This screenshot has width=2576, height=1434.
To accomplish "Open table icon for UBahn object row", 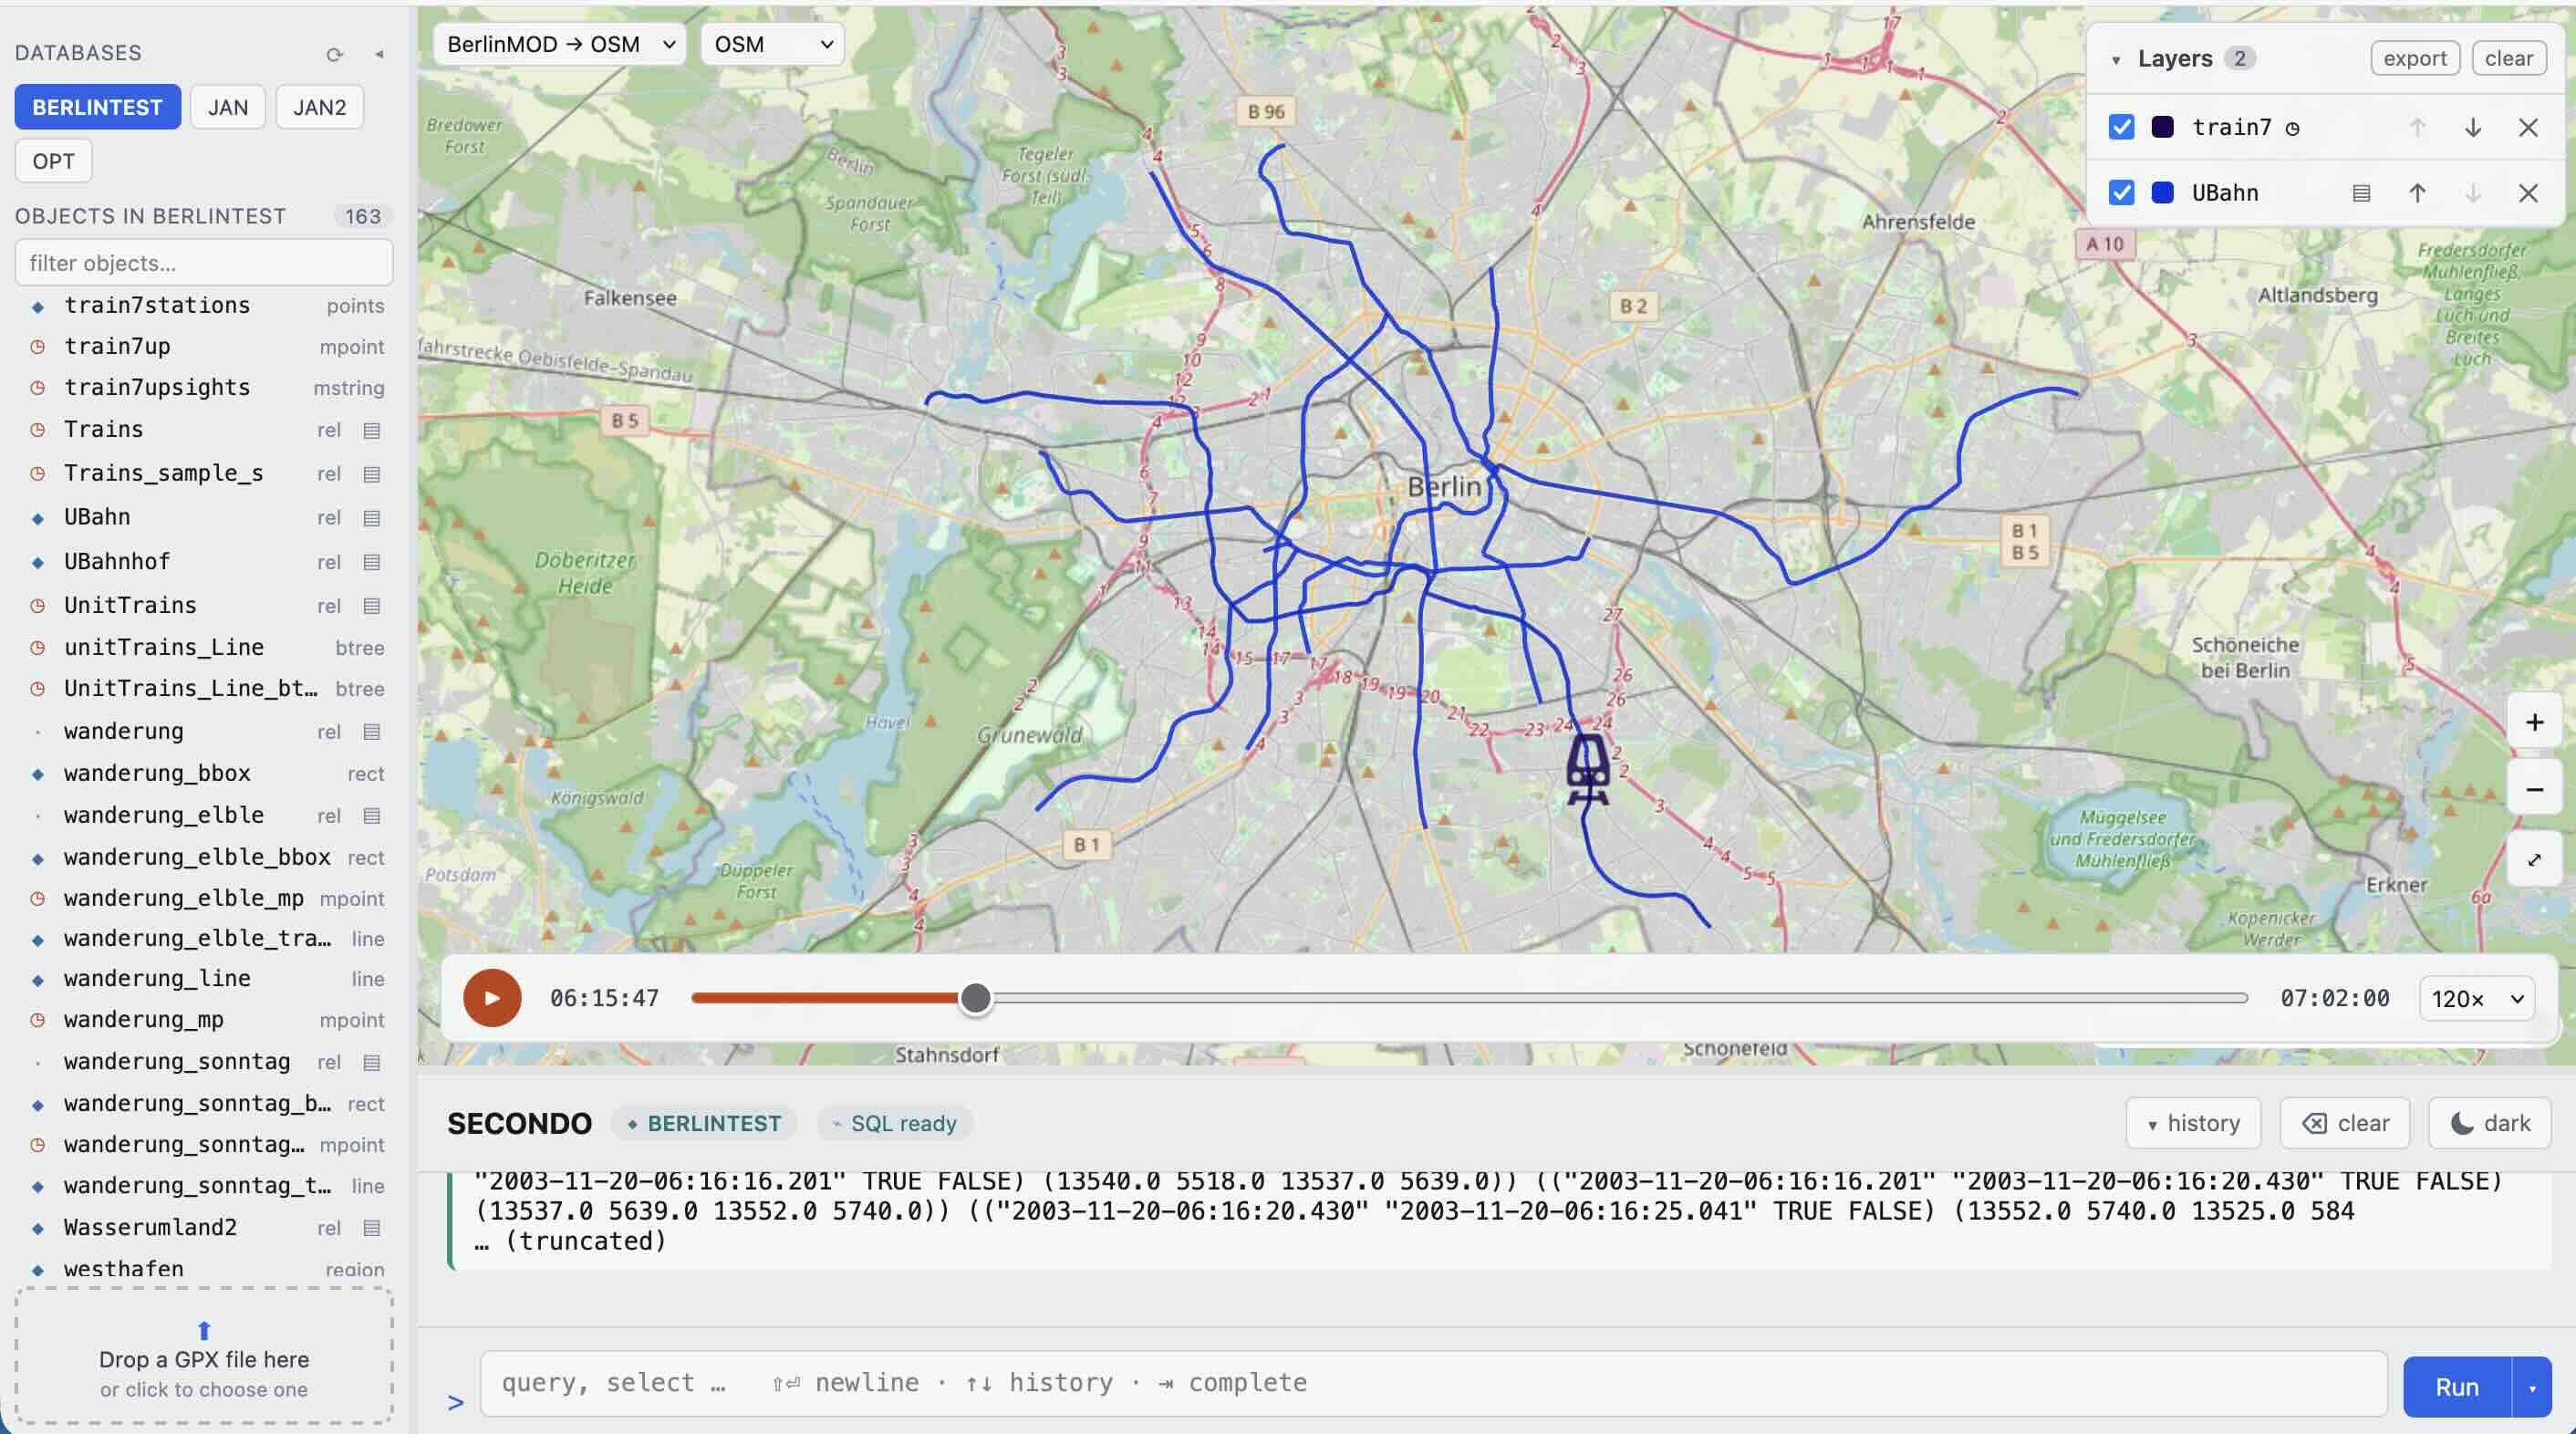I will tap(371, 518).
